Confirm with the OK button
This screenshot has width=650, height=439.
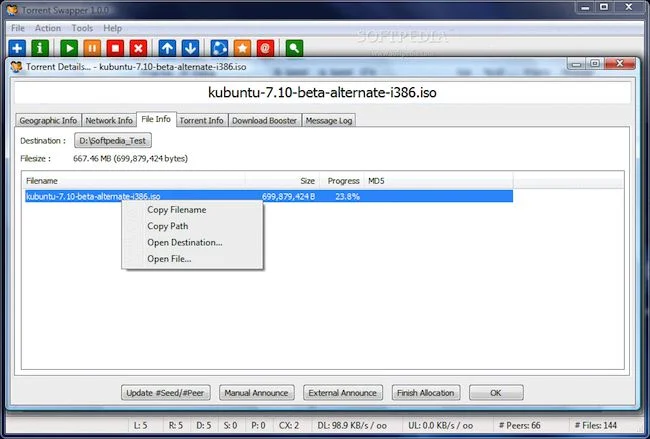[496, 393]
